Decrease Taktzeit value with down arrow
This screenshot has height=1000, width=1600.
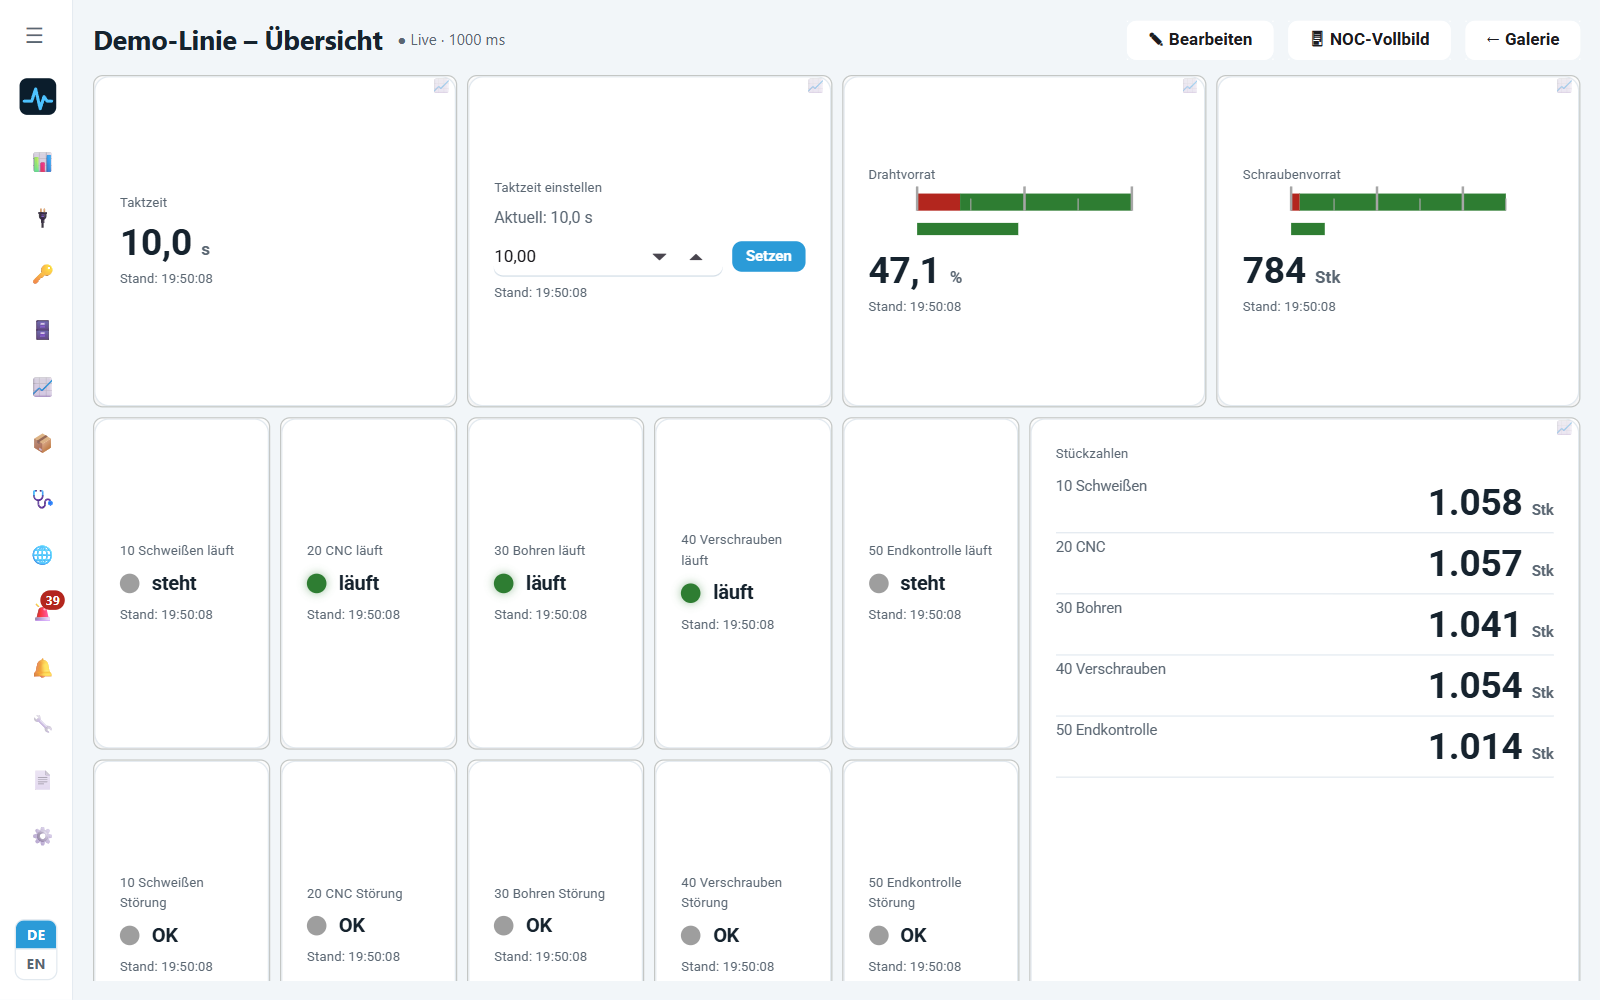tap(659, 257)
